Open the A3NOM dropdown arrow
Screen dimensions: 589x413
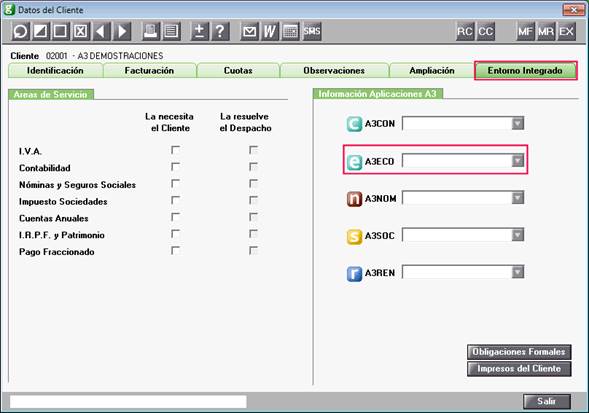click(518, 198)
